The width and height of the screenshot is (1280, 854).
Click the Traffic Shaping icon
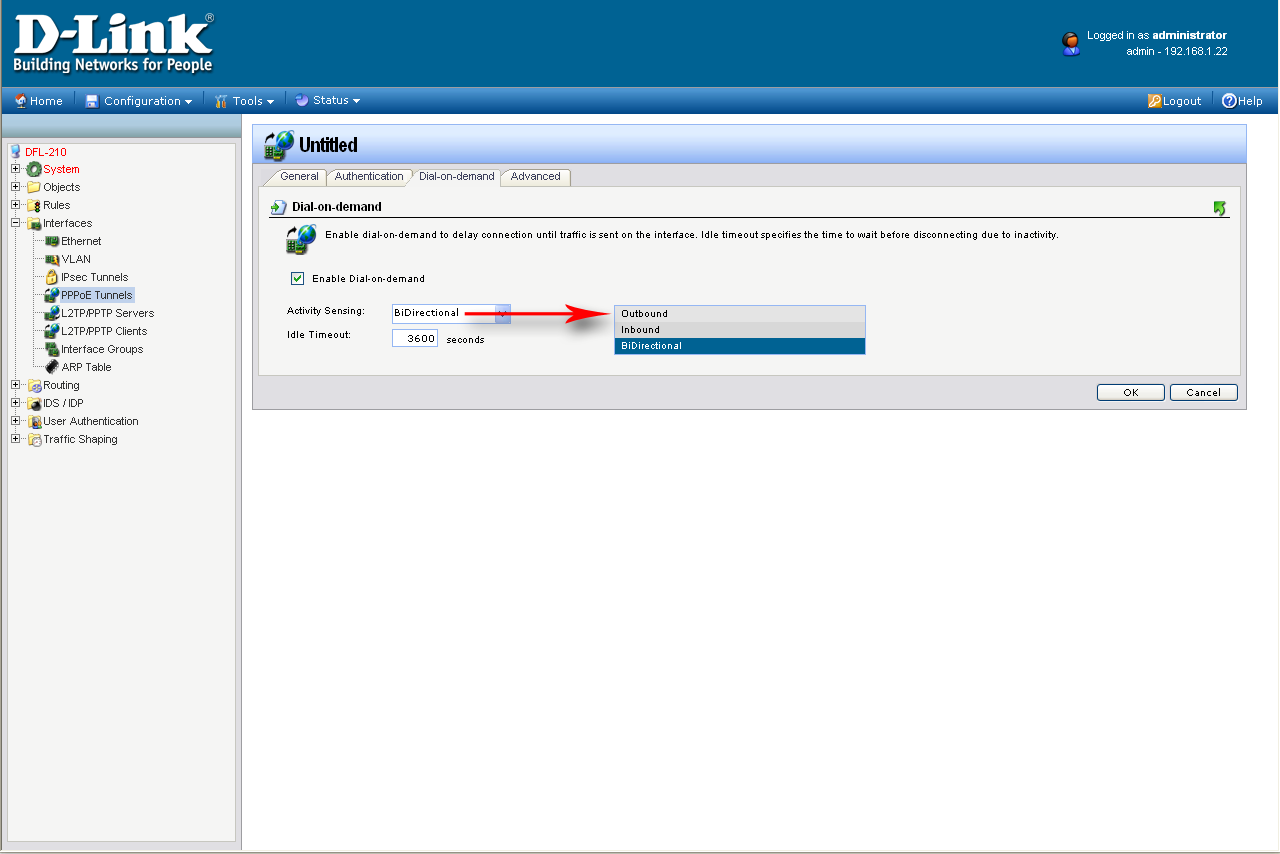[x=34, y=439]
